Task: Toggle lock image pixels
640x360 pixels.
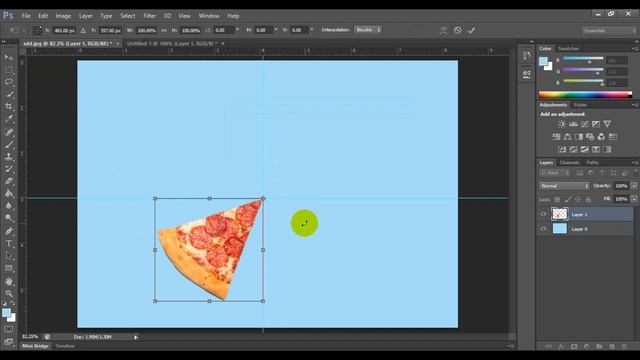Action: point(568,199)
